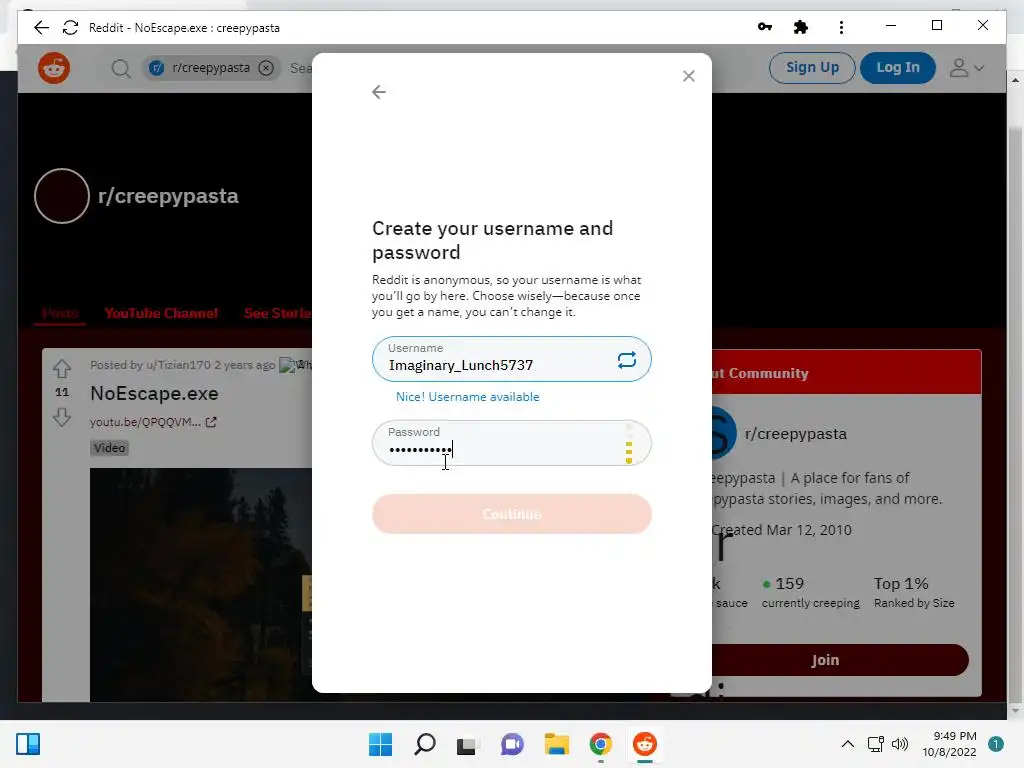Select the Posts tab
The image size is (1024, 768).
[60, 313]
